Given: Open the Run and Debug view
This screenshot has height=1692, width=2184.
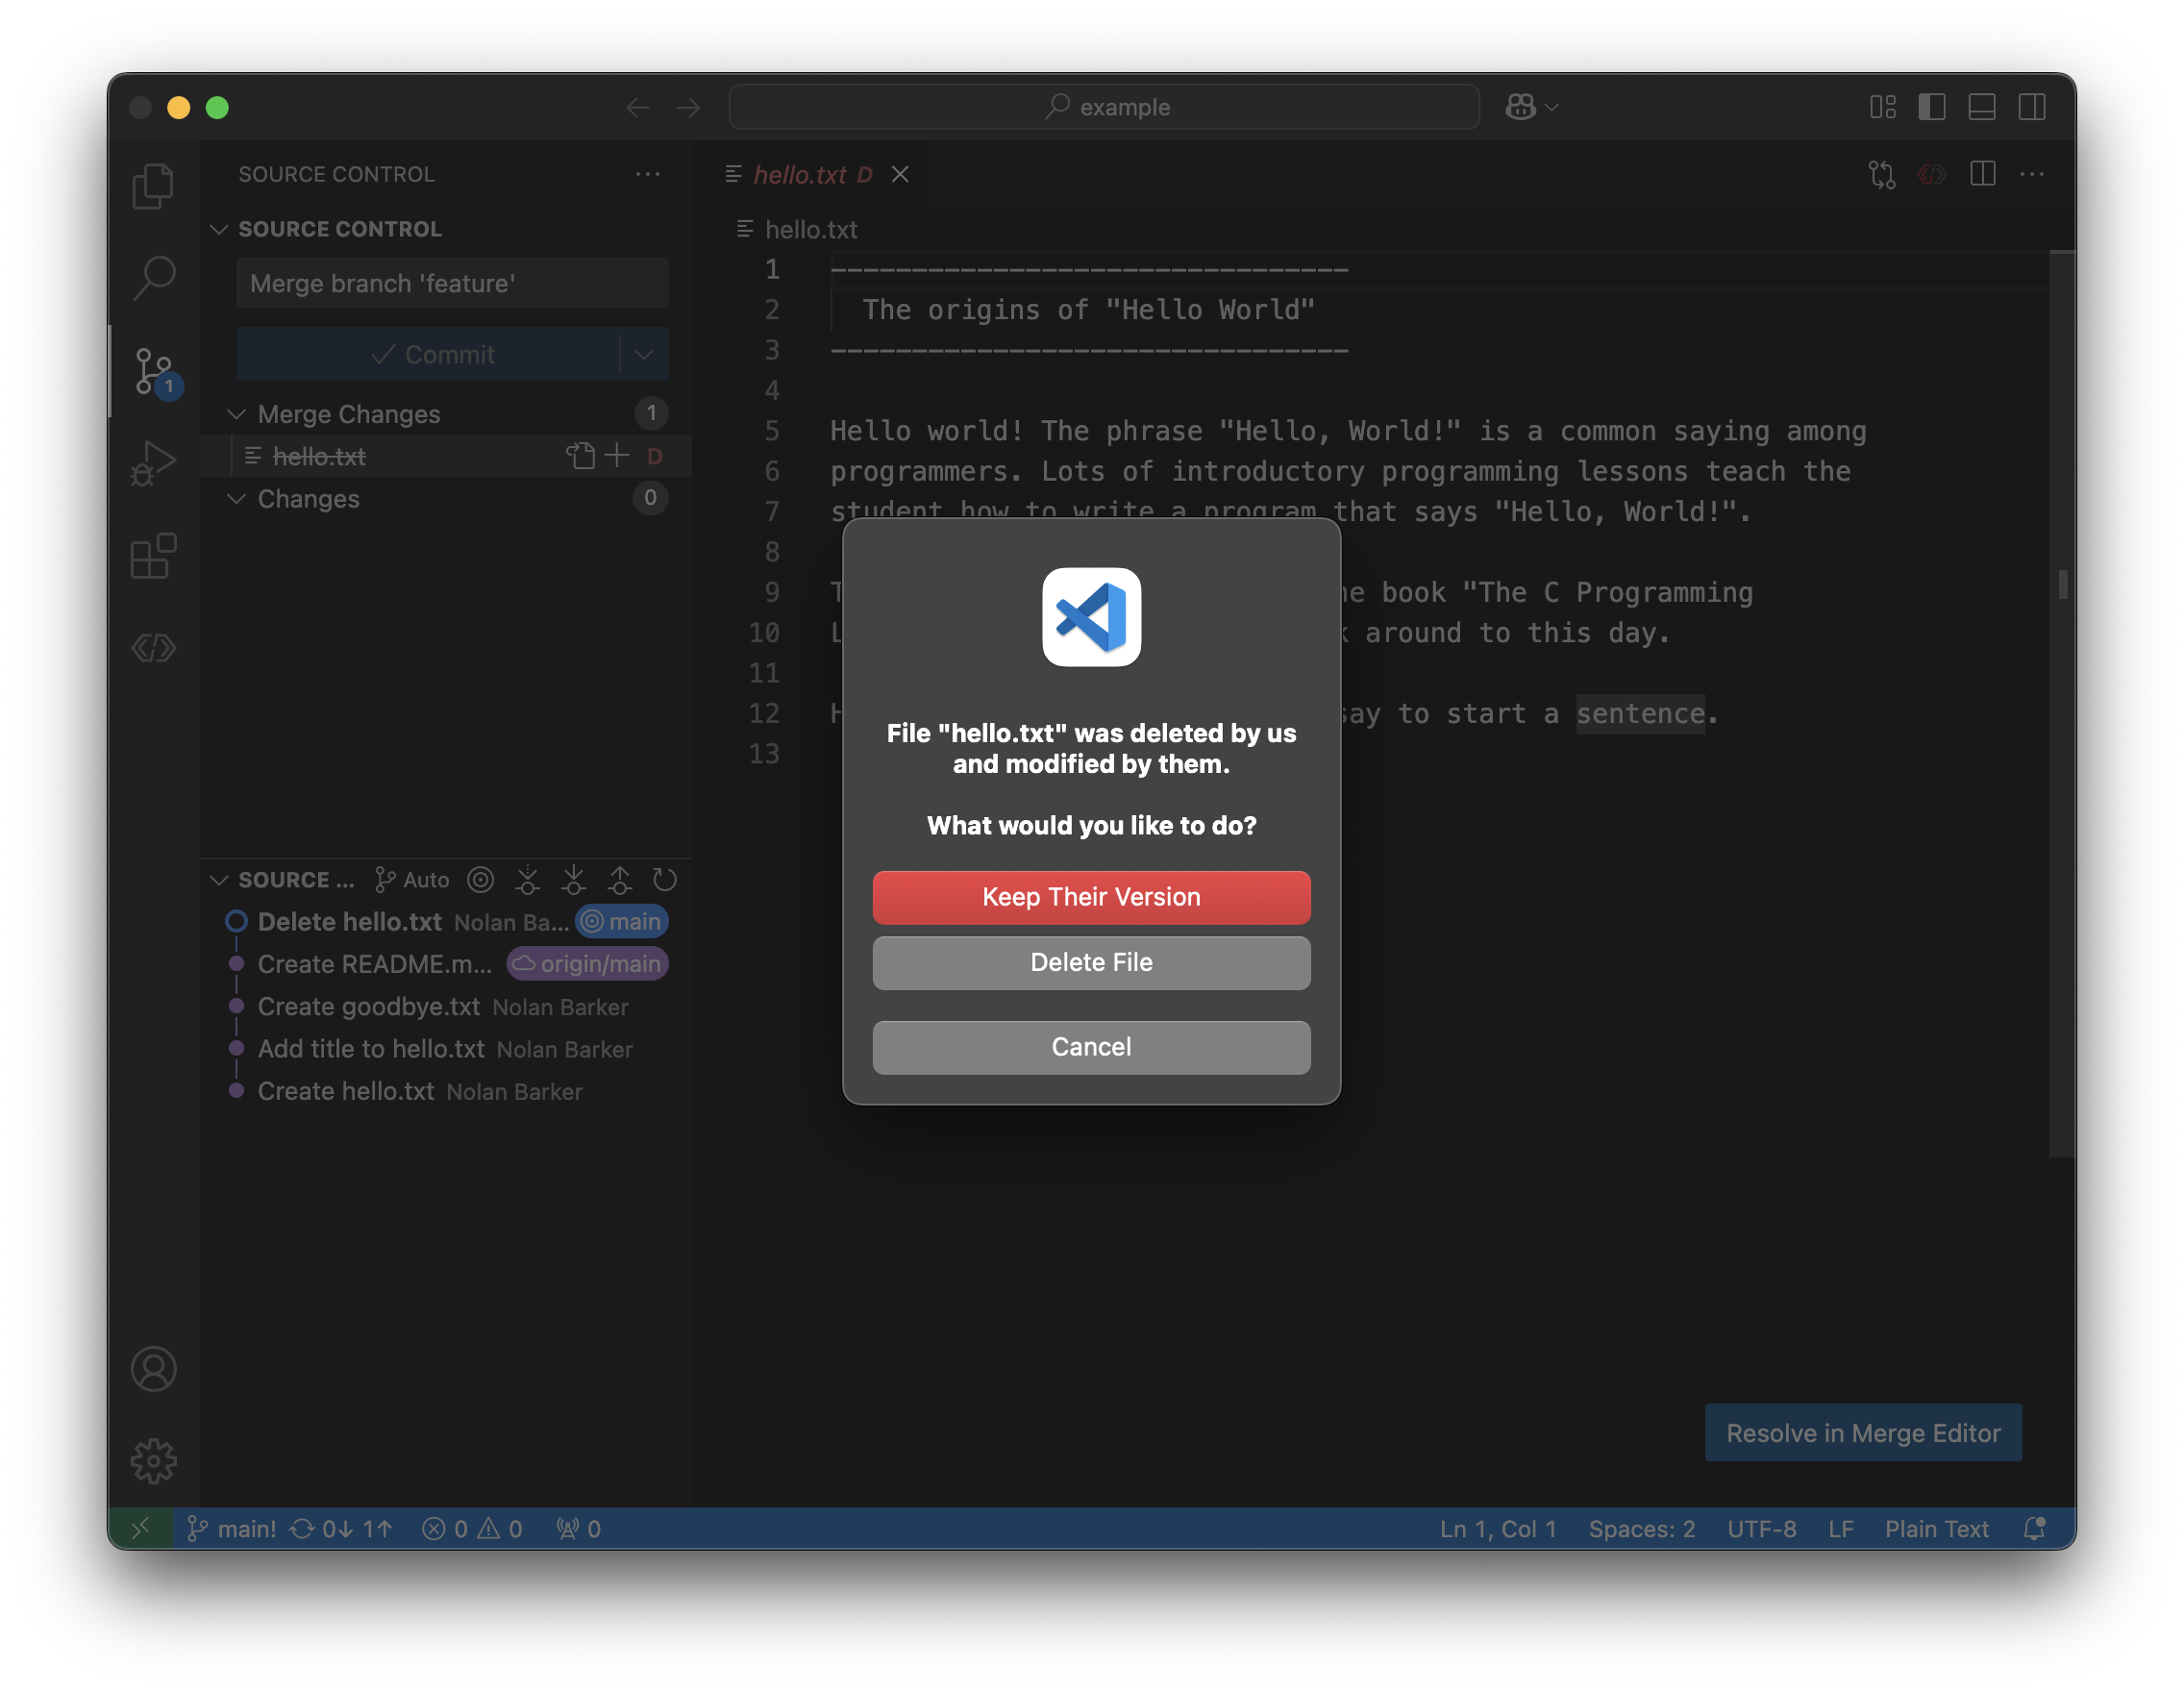Looking at the screenshot, I should point(153,463).
